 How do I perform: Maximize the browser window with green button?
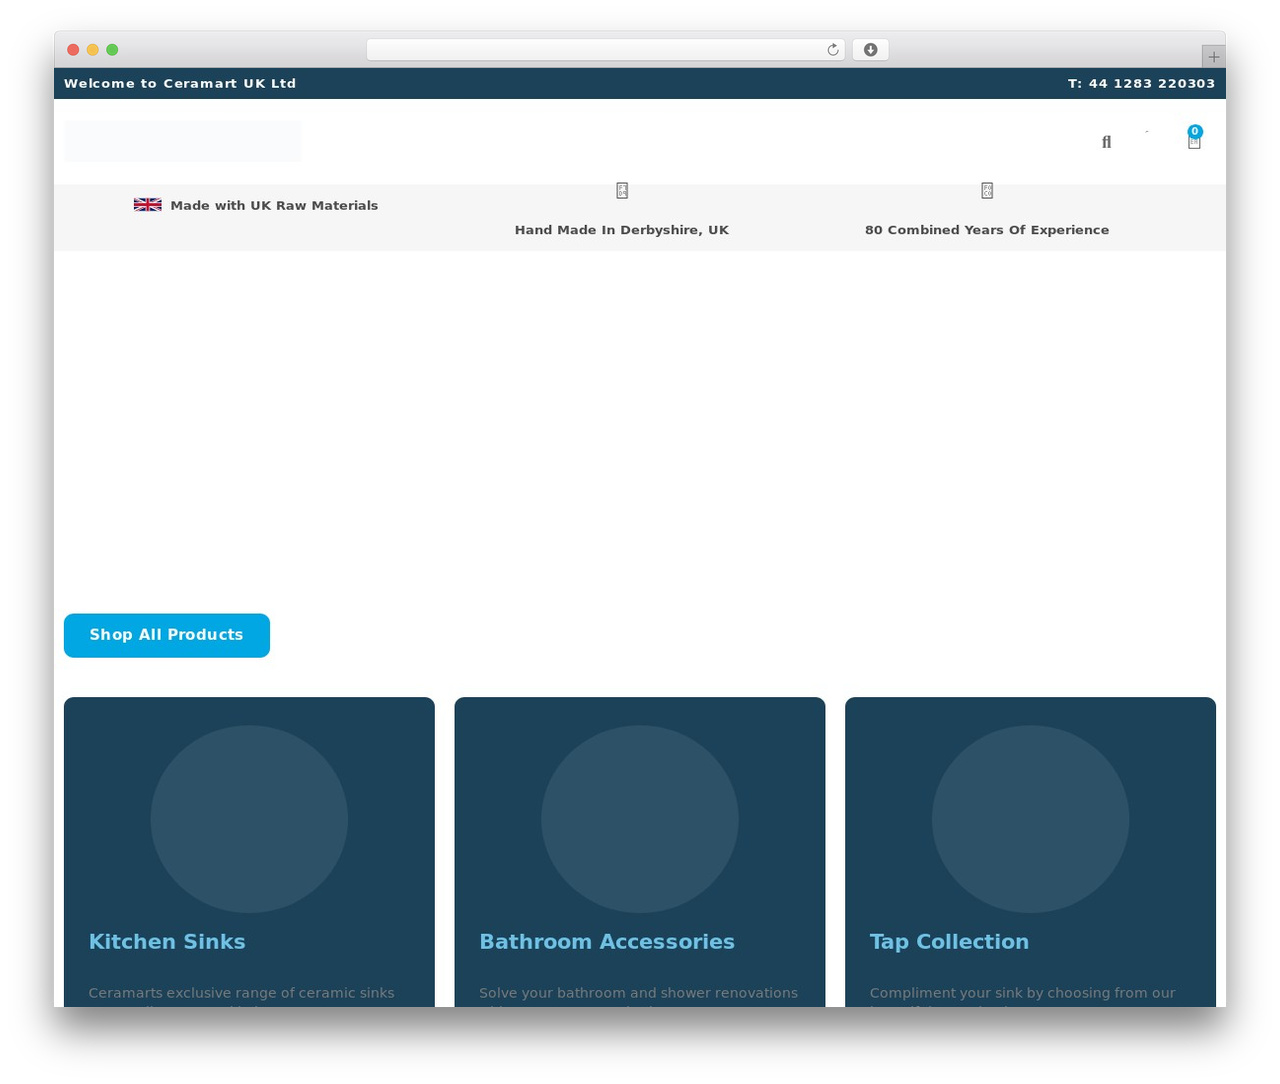(x=112, y=50)
